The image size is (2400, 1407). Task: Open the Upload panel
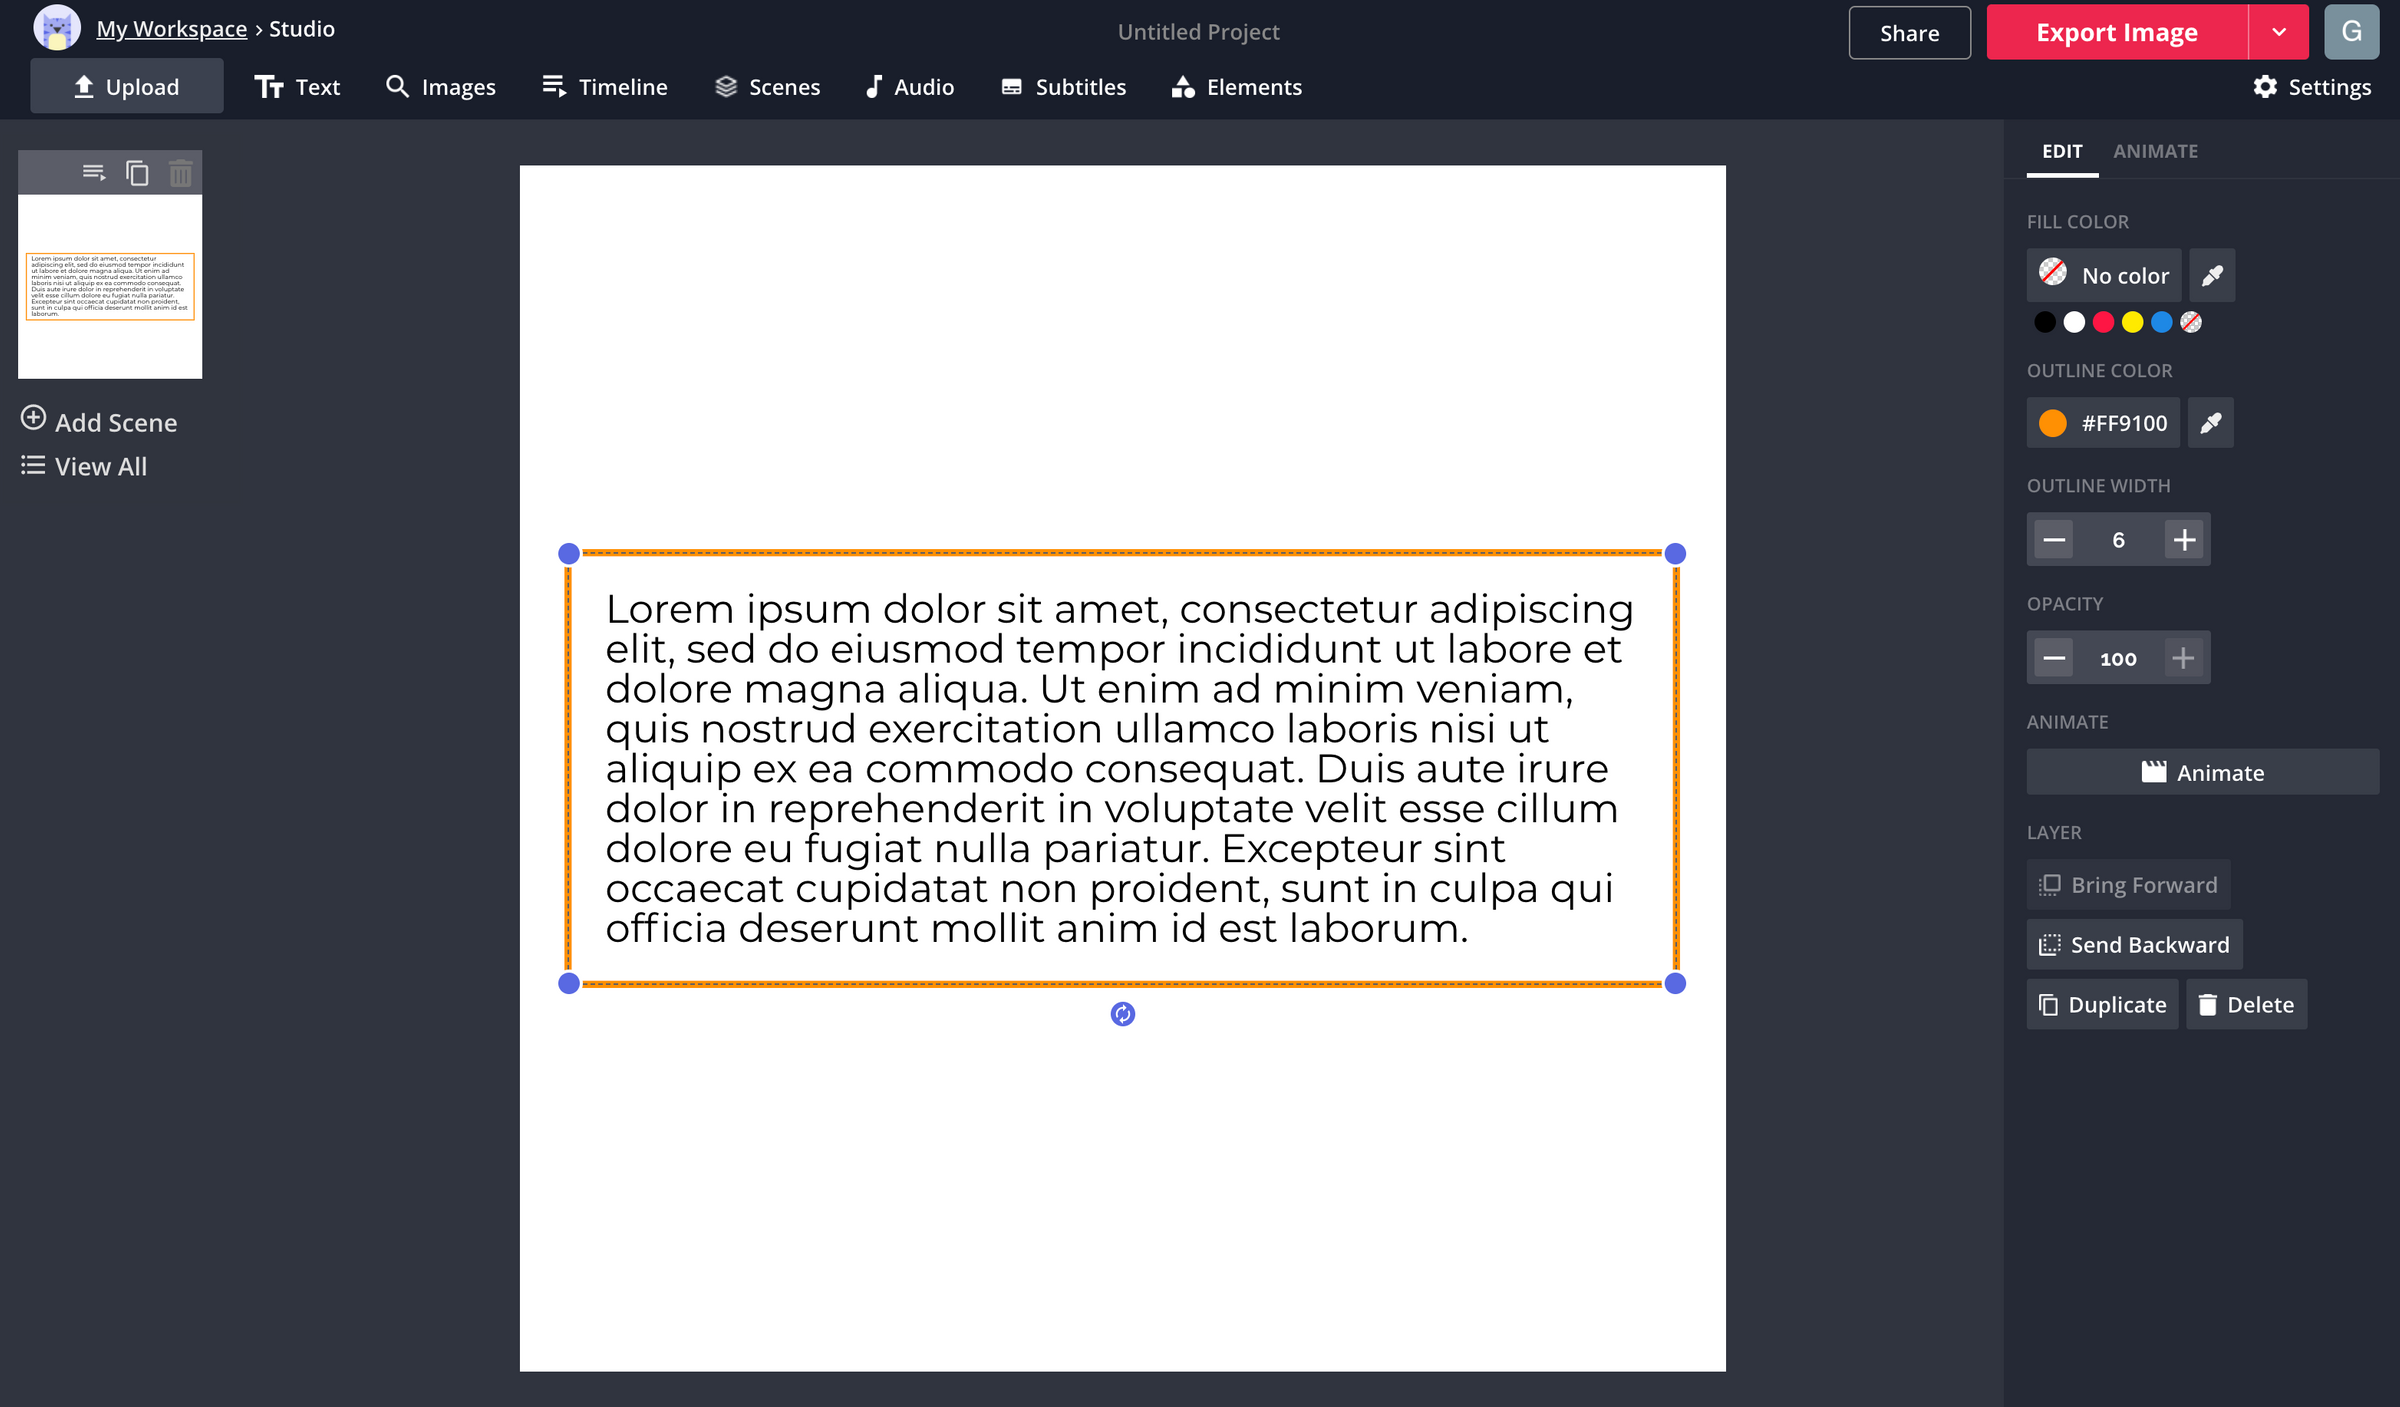pos(126,85)
